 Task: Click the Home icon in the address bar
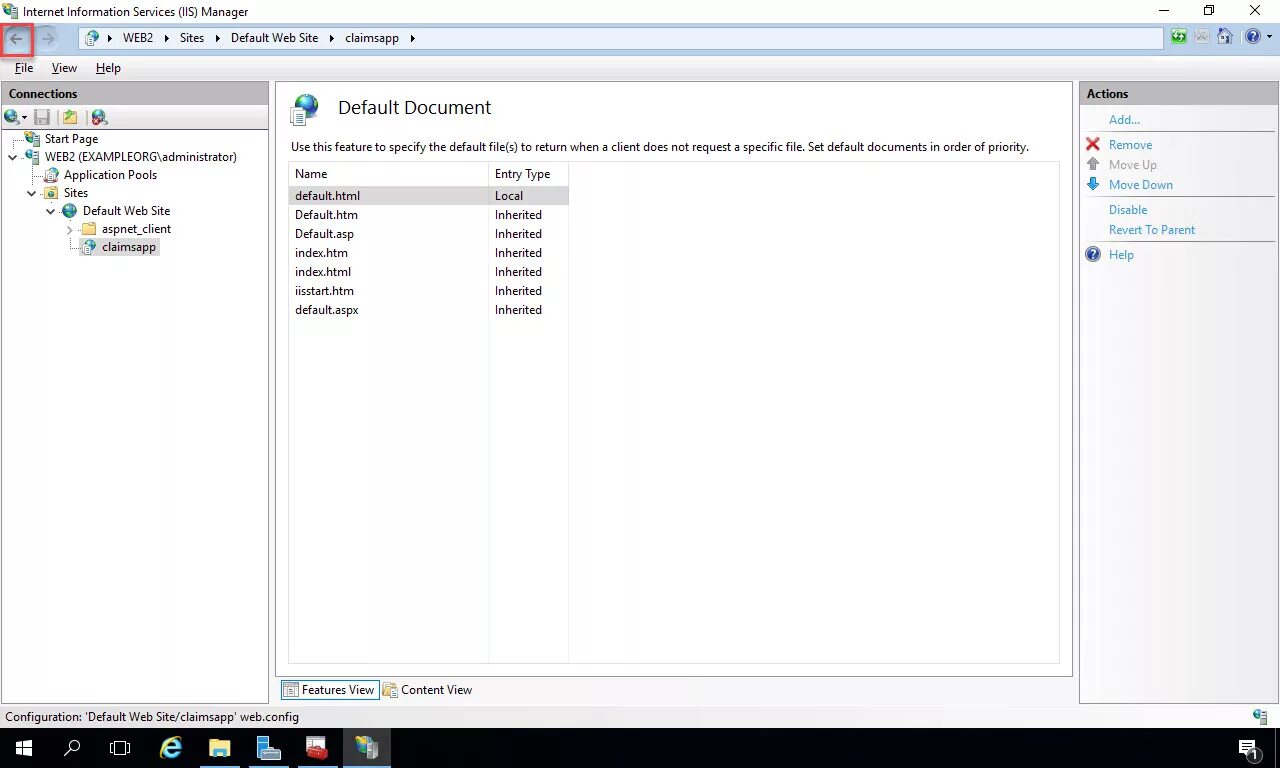pyautogui.click(x=1225, y=36)
